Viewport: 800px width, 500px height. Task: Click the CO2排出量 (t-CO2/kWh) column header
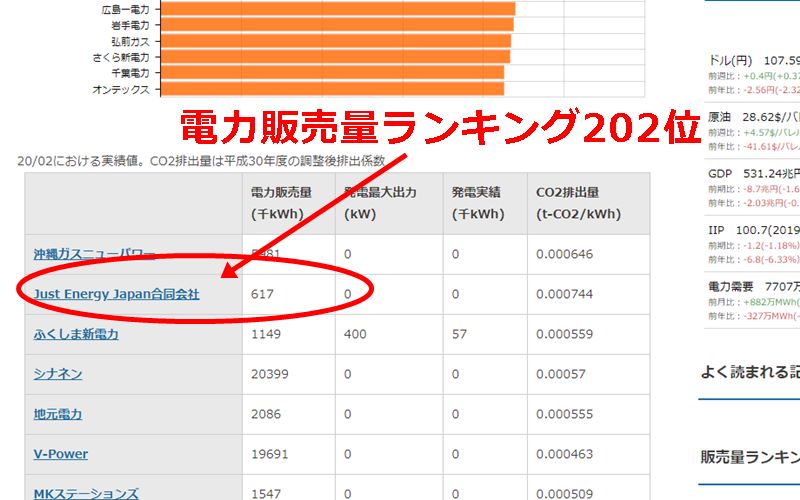click(x=589, y=204)
